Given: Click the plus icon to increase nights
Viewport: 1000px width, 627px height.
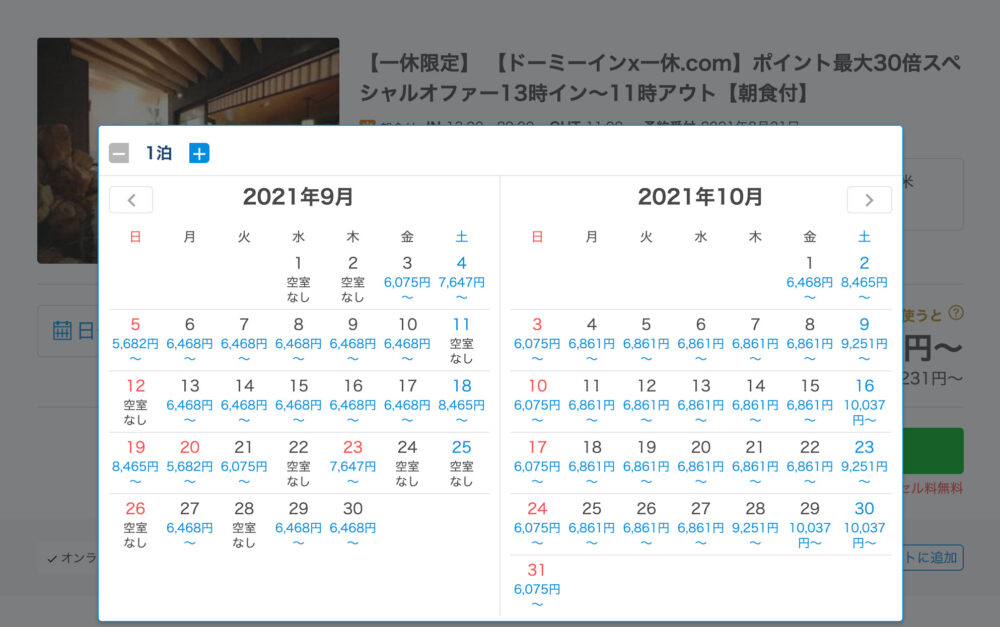Looking at the screenshot, I should click(199, 152).
